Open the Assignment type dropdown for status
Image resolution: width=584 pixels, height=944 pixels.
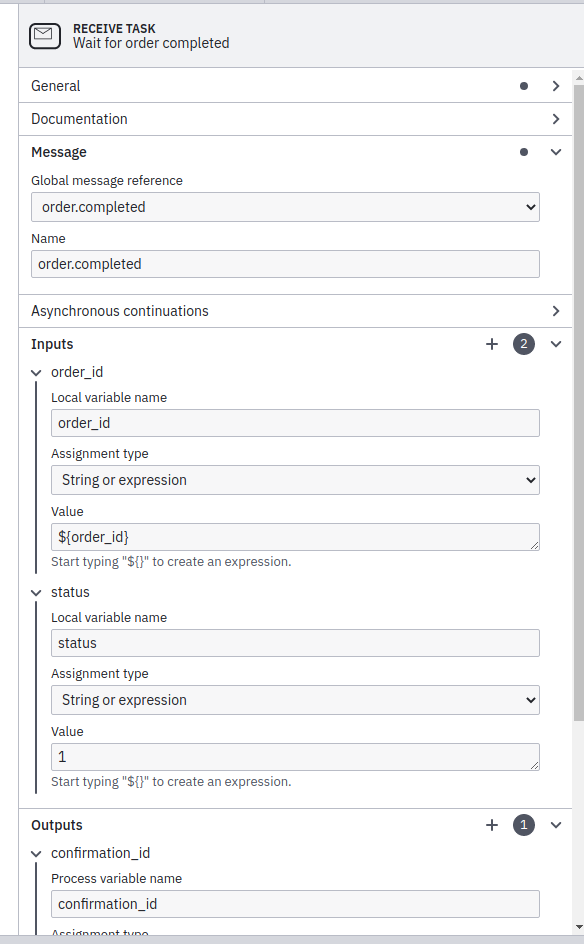(295, 699)
